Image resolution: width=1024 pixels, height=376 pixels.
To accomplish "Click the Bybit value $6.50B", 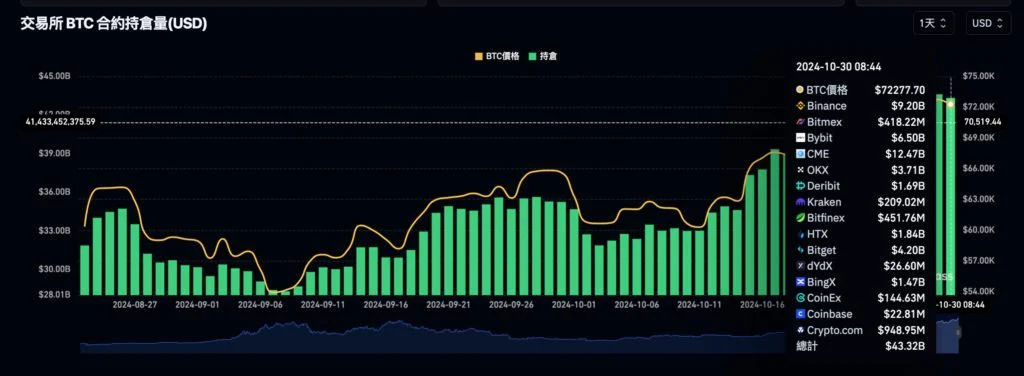I will tap(908, 138).
